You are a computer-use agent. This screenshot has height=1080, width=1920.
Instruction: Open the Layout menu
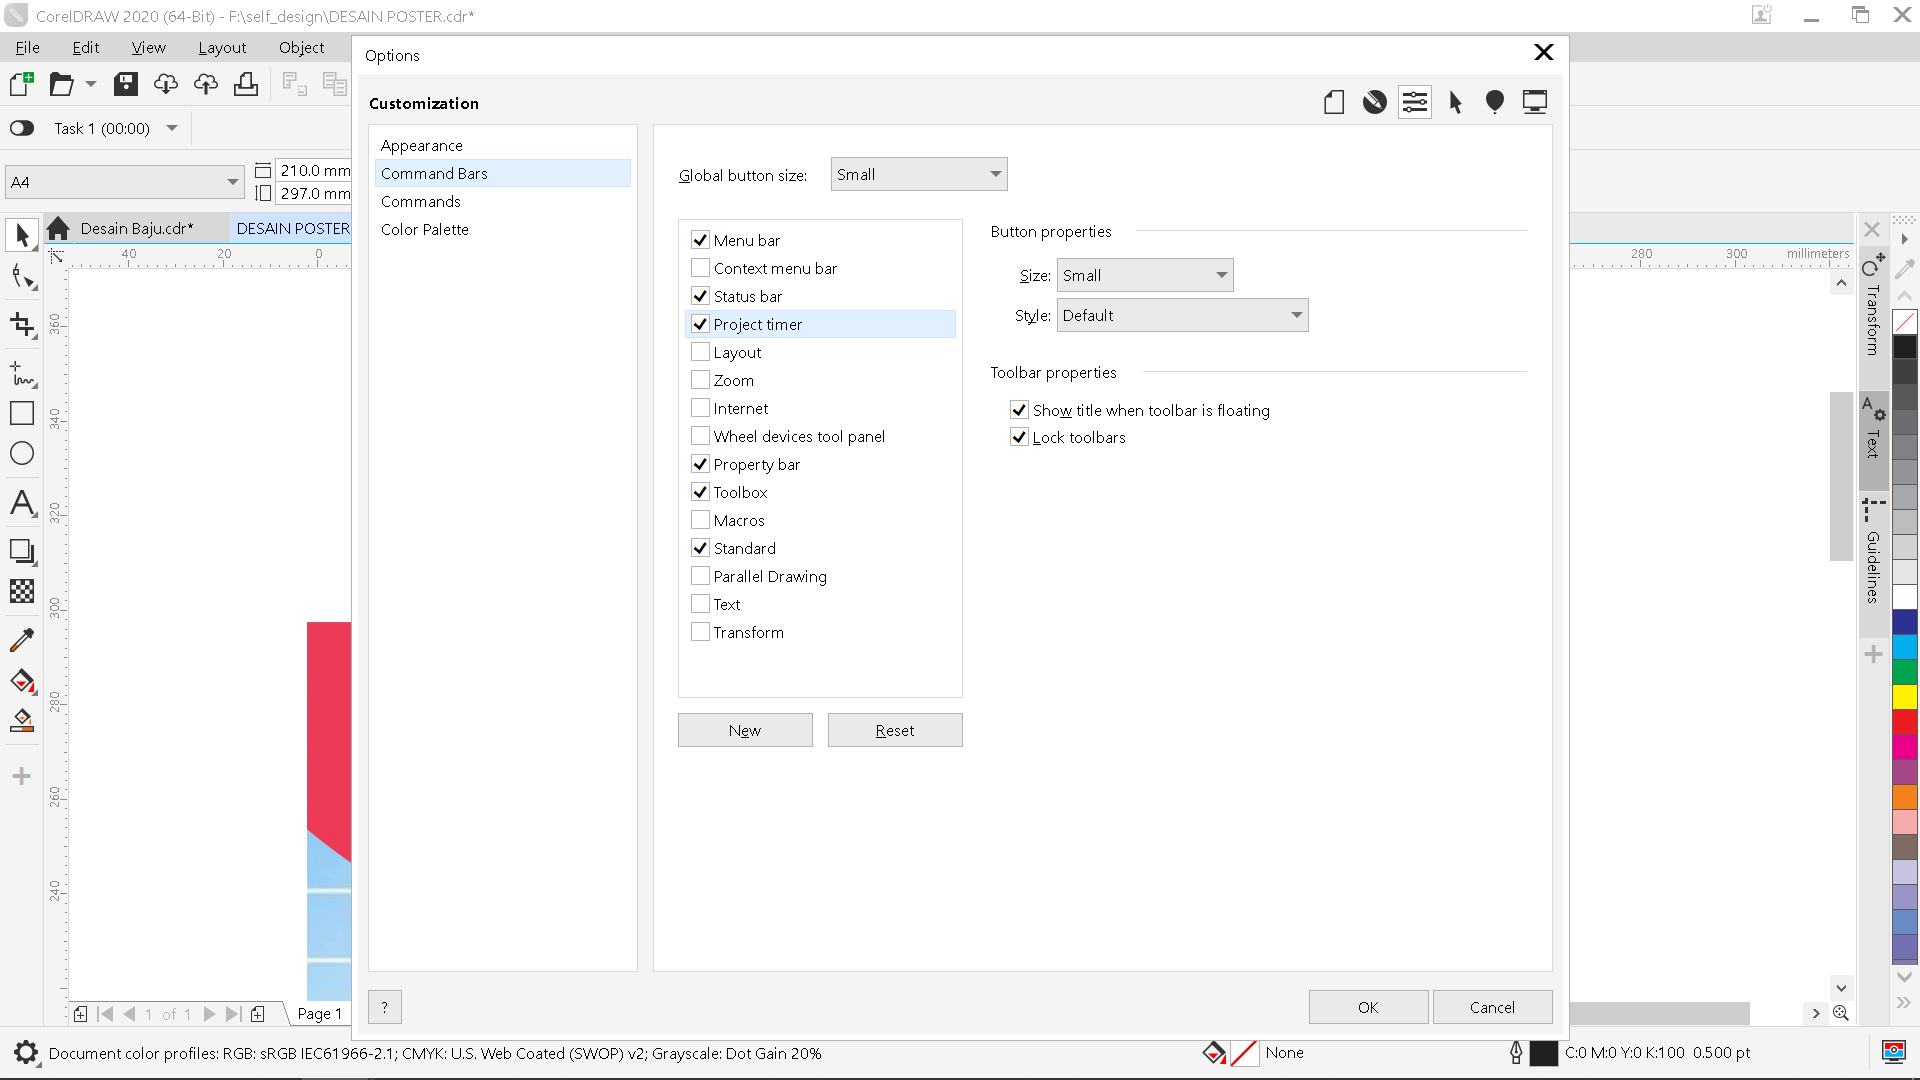(222, 47)
